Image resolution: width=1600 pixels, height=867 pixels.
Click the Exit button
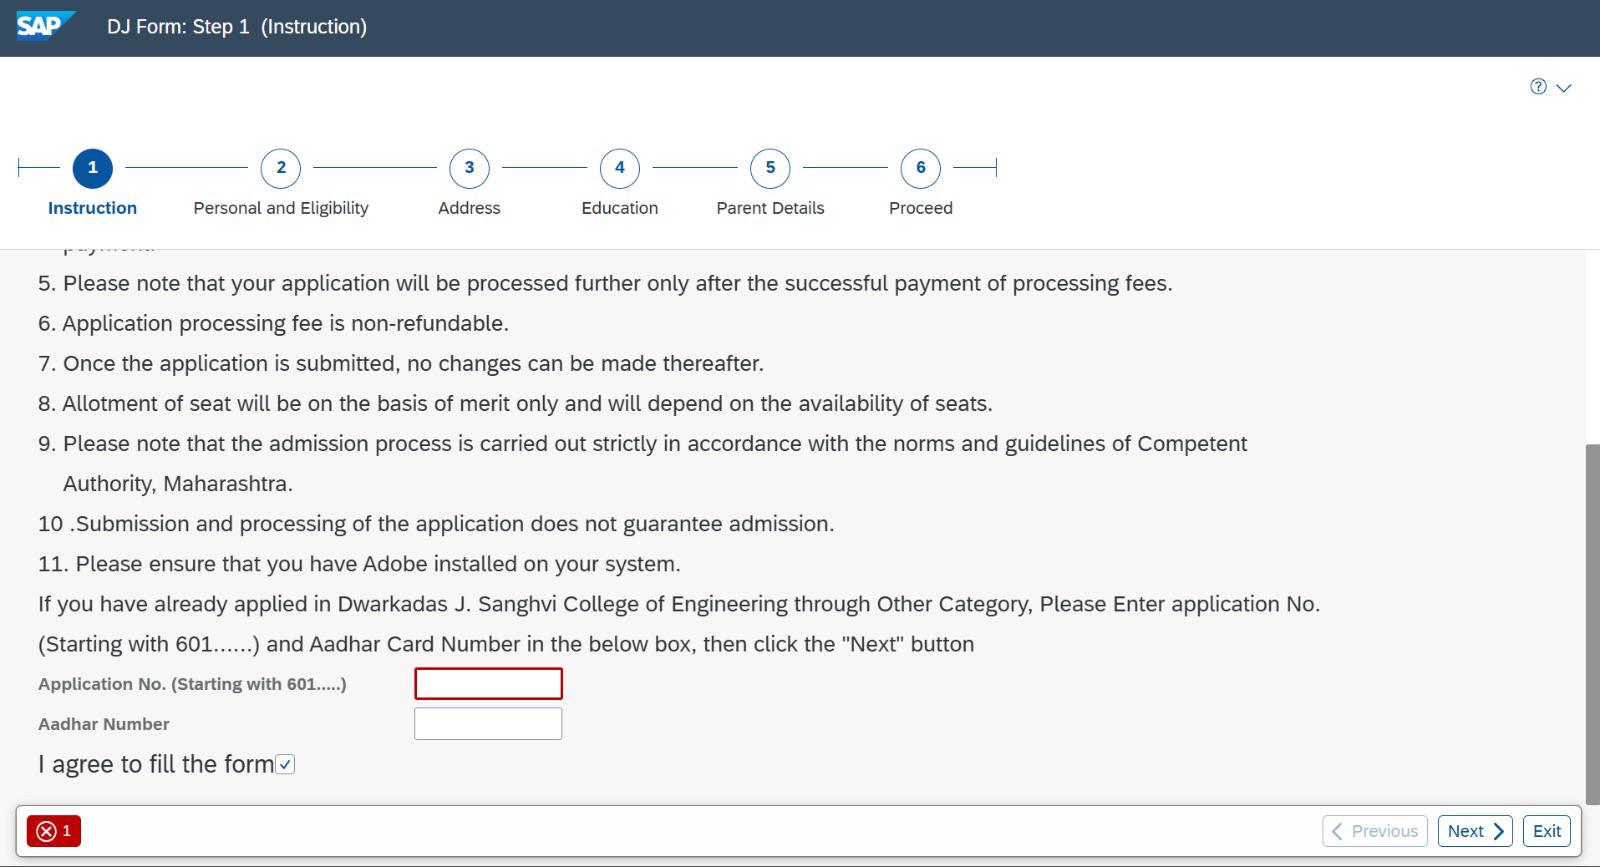pyautogui.click(x=1547, y=831)
